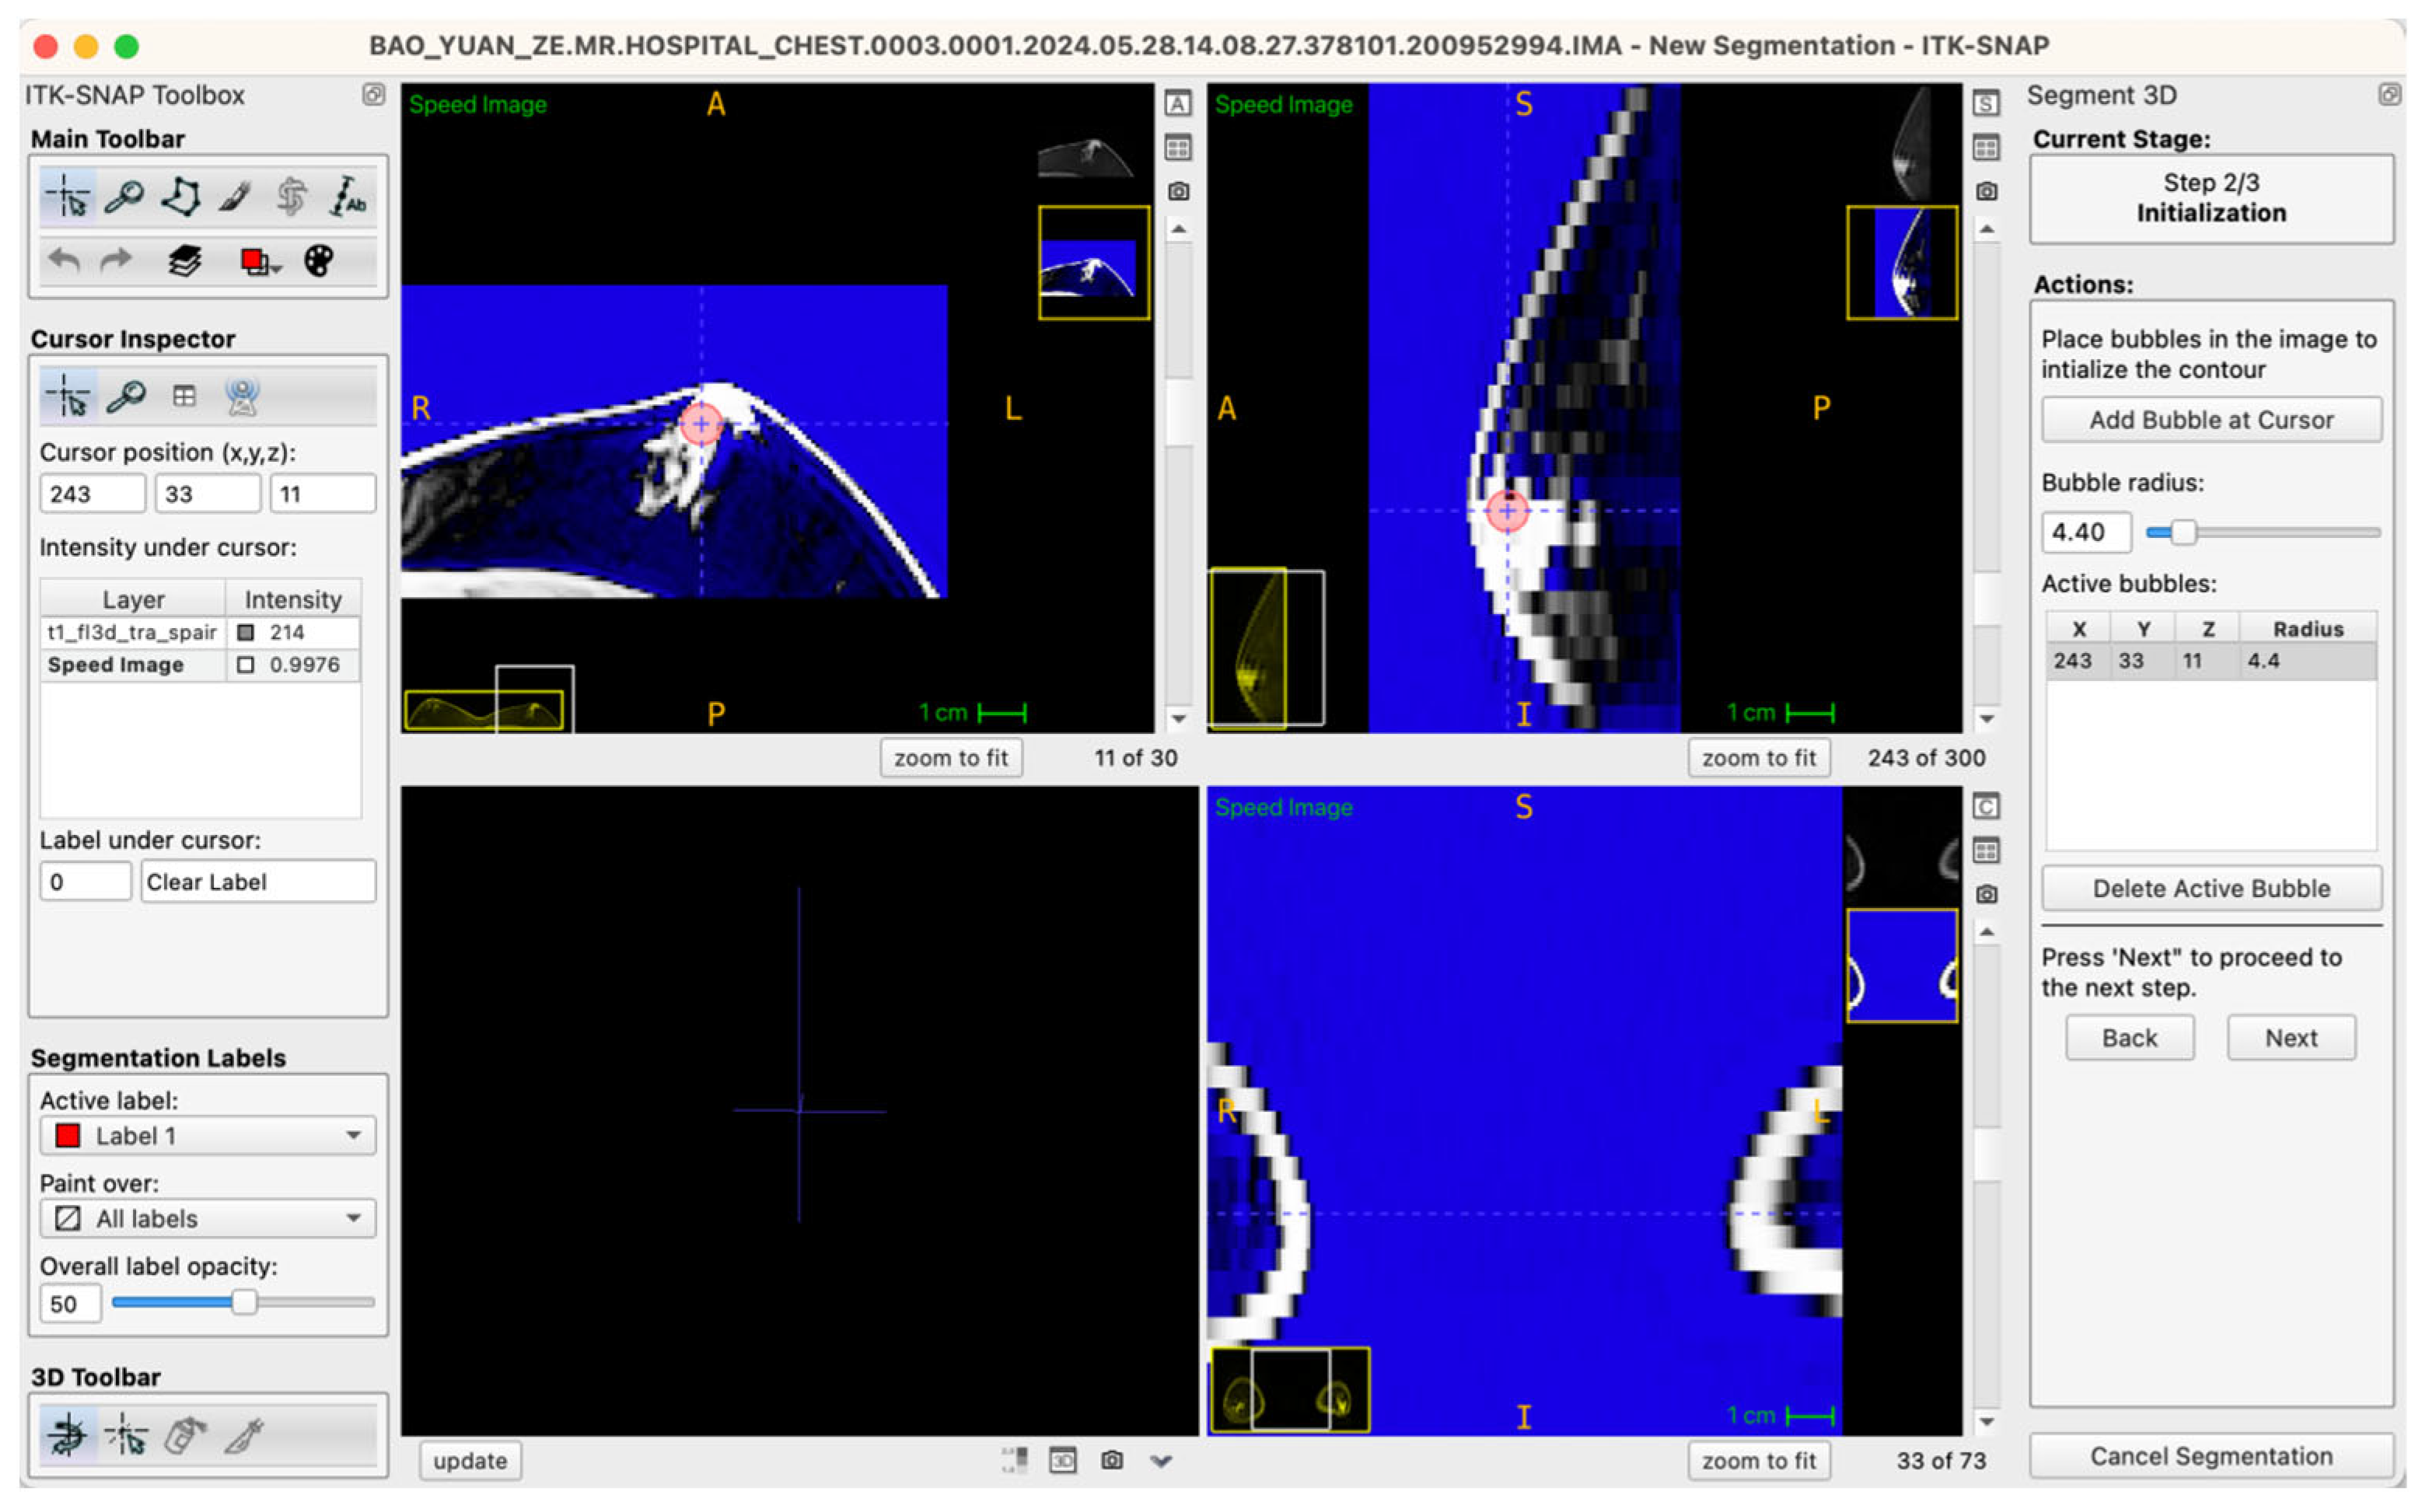Open the Paint over dropdown showing All labels
The width and height of the screenshot is (2422, 1512).
(x=207, y=1218)
